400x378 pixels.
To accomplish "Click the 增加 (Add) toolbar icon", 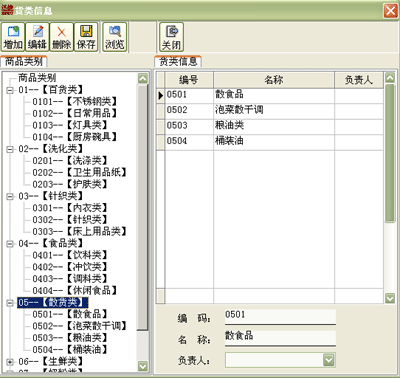I will click(x=13, y=37).
